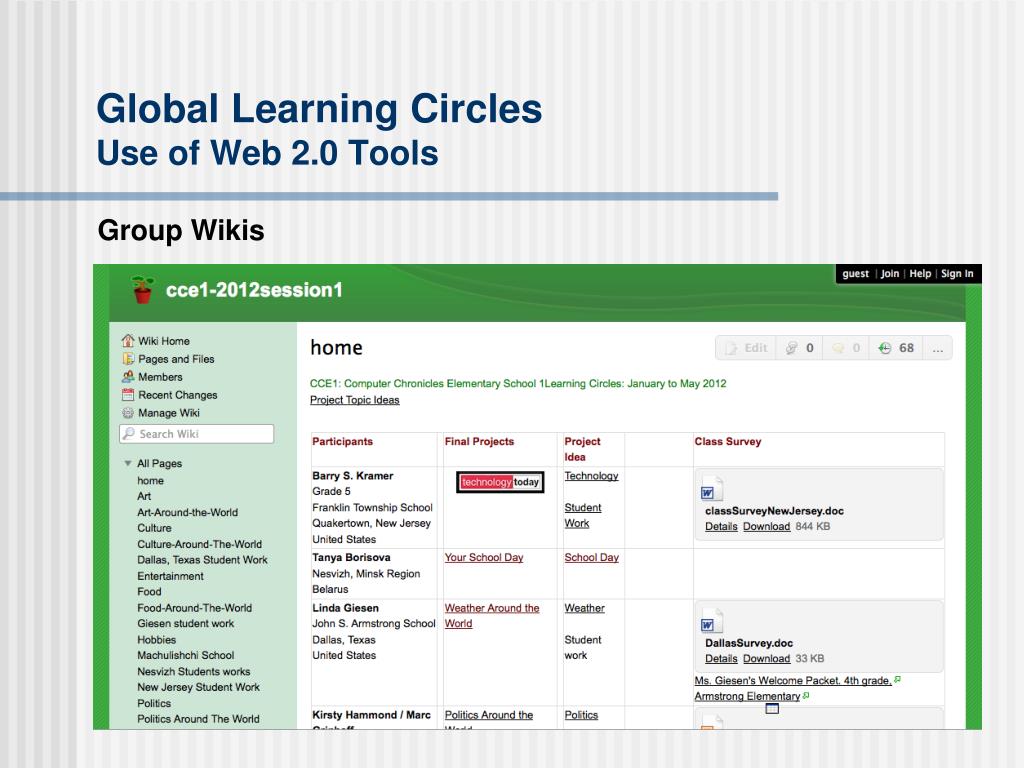Image resolution: width=1024 pixels, height=768 pixels.
Task: Click the Edit page button
Action: pyautogui.click(x=746, y=348)
